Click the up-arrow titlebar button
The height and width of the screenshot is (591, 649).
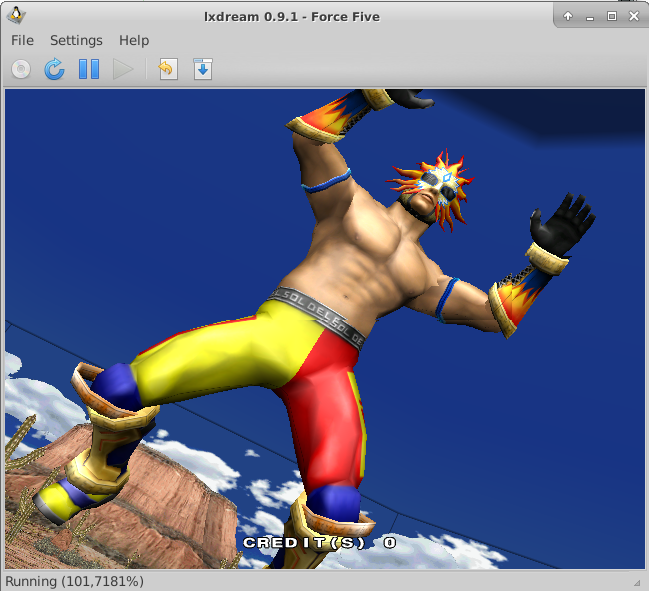click(568, 16)
